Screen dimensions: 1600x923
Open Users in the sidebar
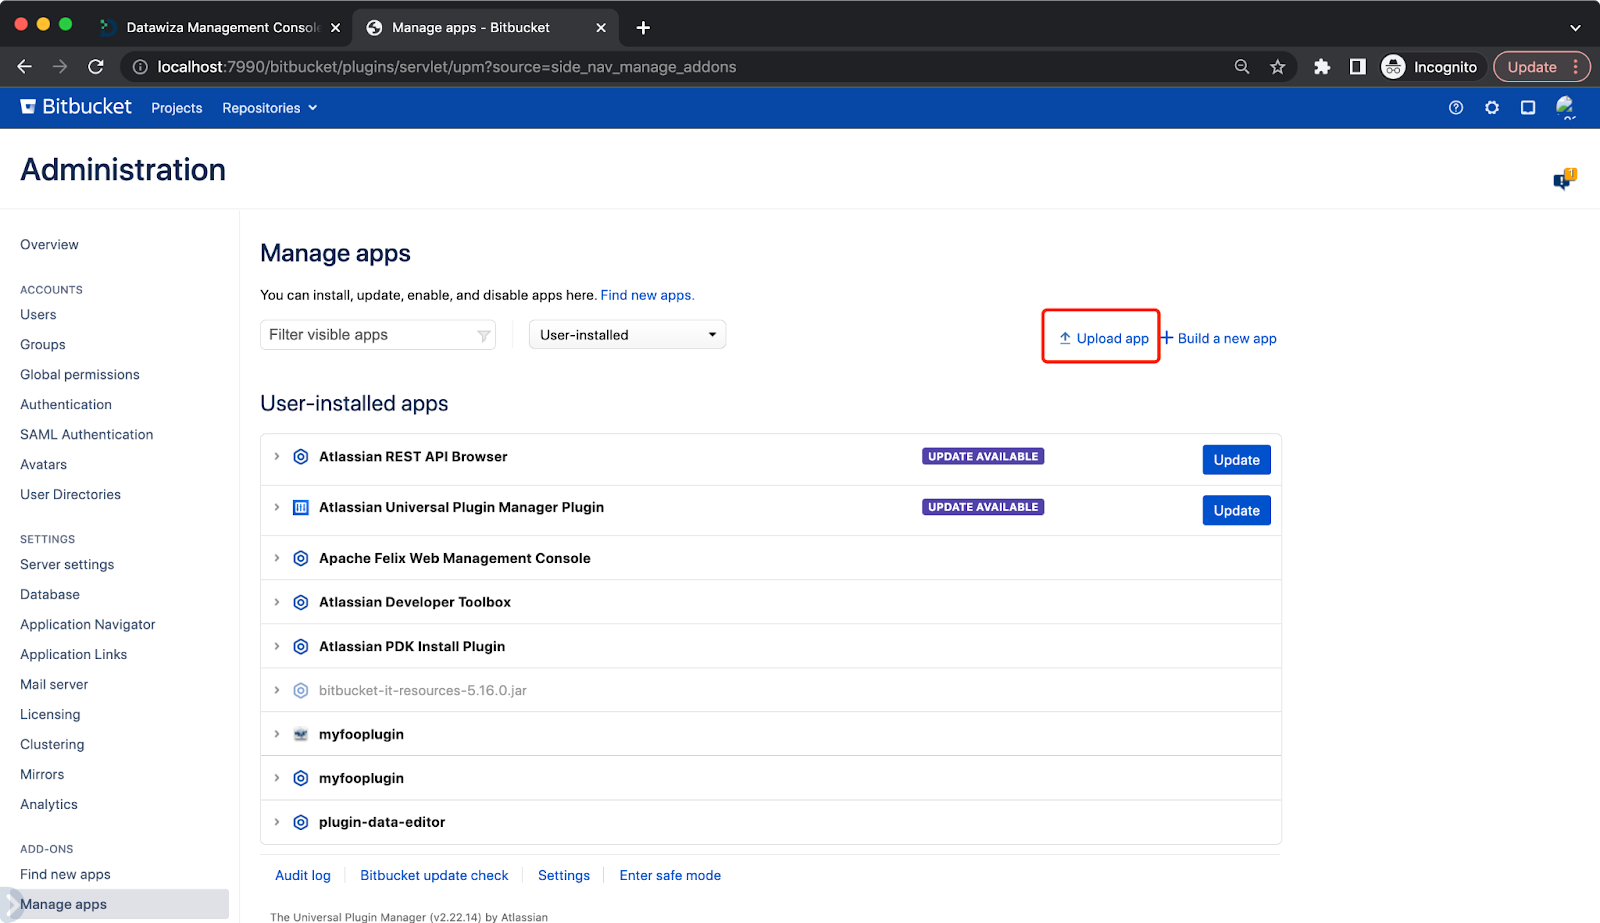pyautogui.click(x=38, y=315)
